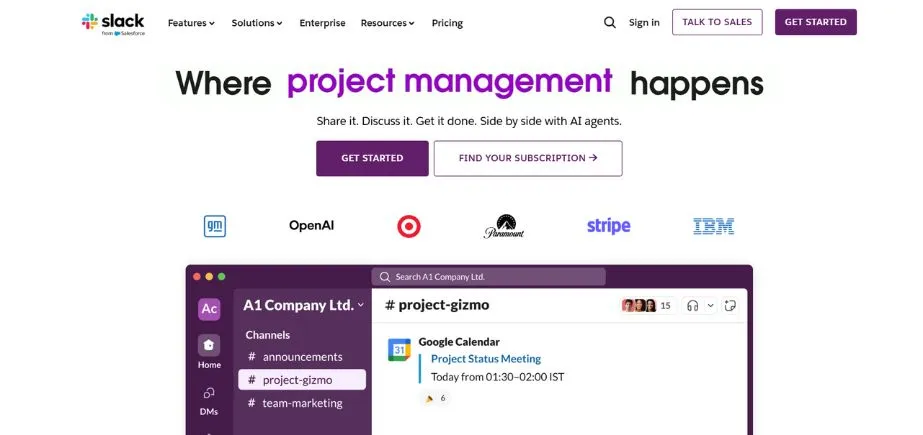Select the # team-marketing channel
Viewport: 923px width, 435px height.
pyautogui.click(x=301, y=403)
